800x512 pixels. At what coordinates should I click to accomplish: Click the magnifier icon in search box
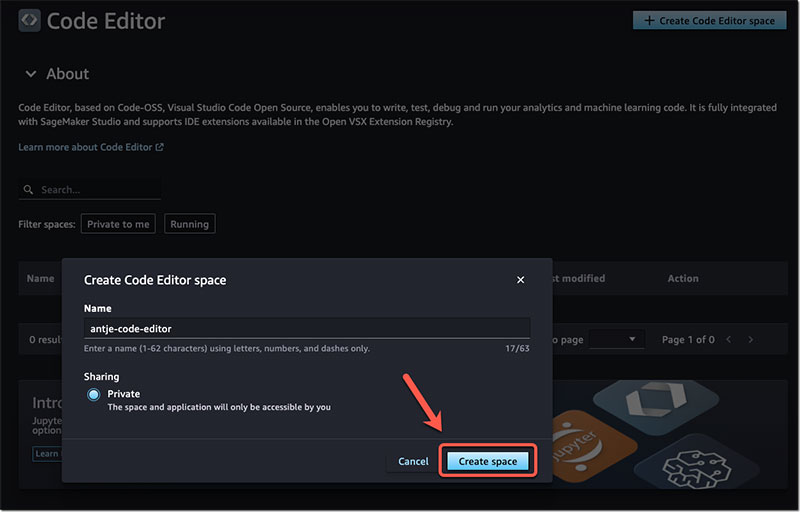30,190
